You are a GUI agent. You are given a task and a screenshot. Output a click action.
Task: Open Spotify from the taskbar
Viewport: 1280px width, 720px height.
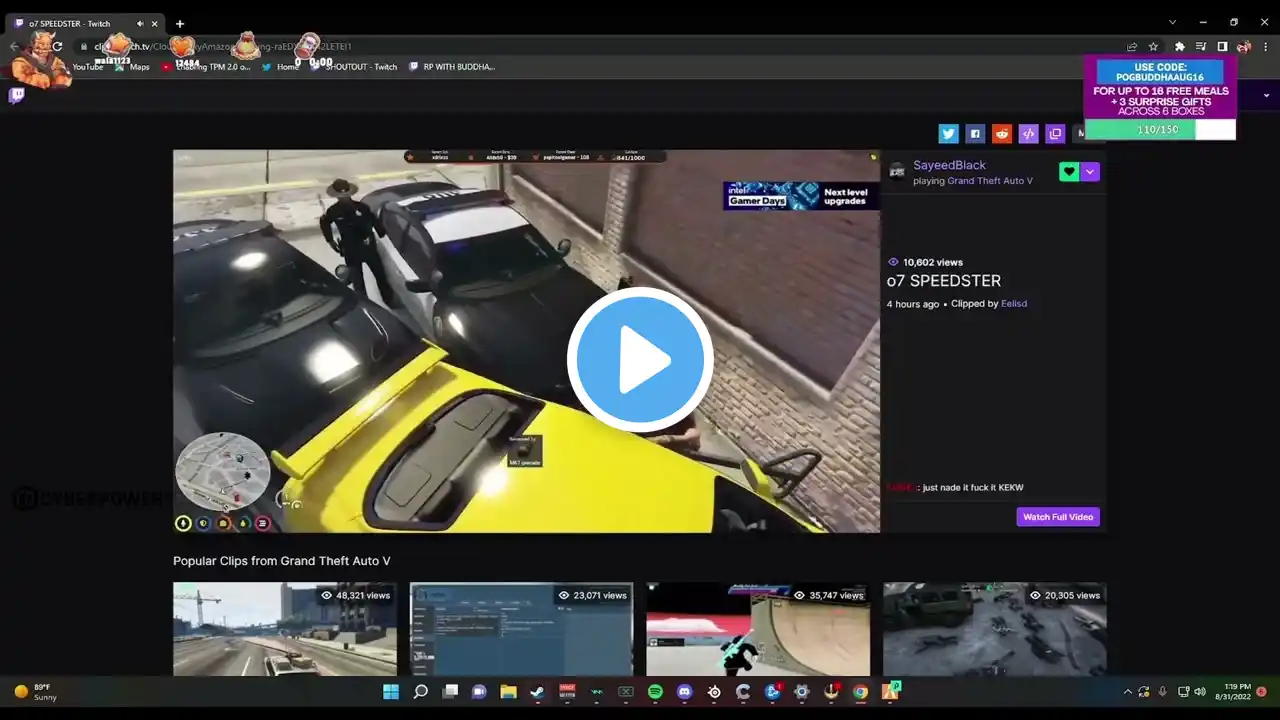(655, 691)
